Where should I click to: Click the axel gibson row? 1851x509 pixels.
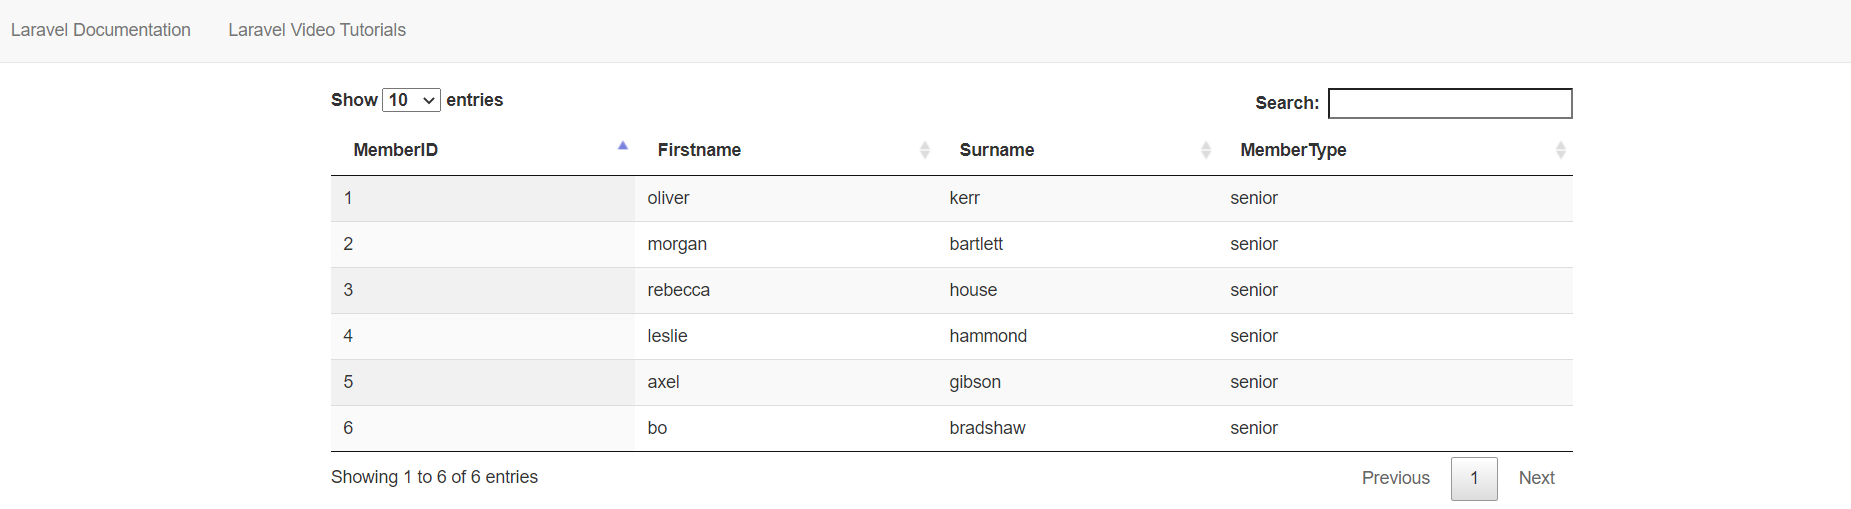tap(950, 382)
